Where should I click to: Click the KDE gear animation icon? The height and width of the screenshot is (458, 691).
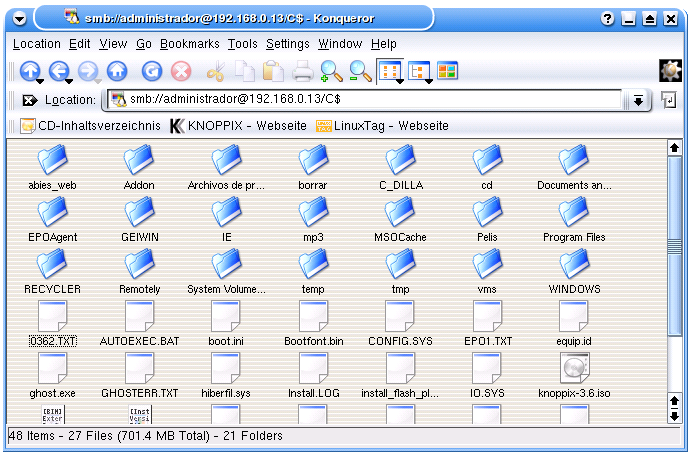[x=669, y=71]
